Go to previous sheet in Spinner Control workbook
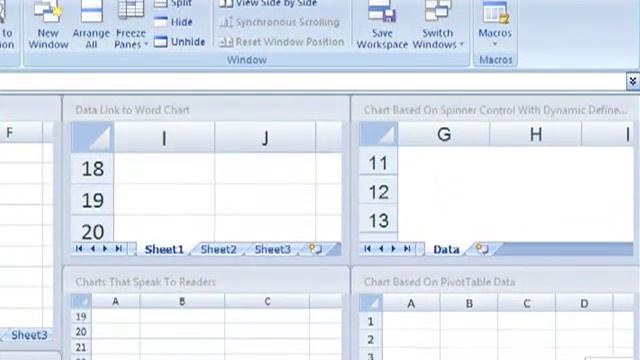Screen dimensions: 640x360 (x=381, y=249)
